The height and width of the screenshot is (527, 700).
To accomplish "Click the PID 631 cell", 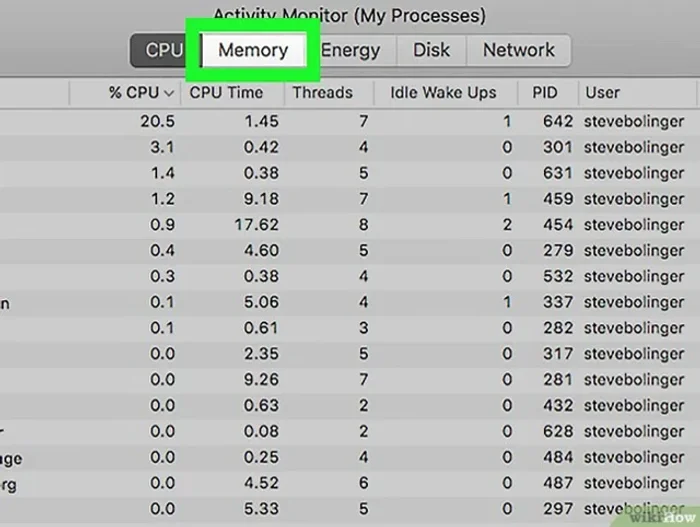I will [558, 173].
